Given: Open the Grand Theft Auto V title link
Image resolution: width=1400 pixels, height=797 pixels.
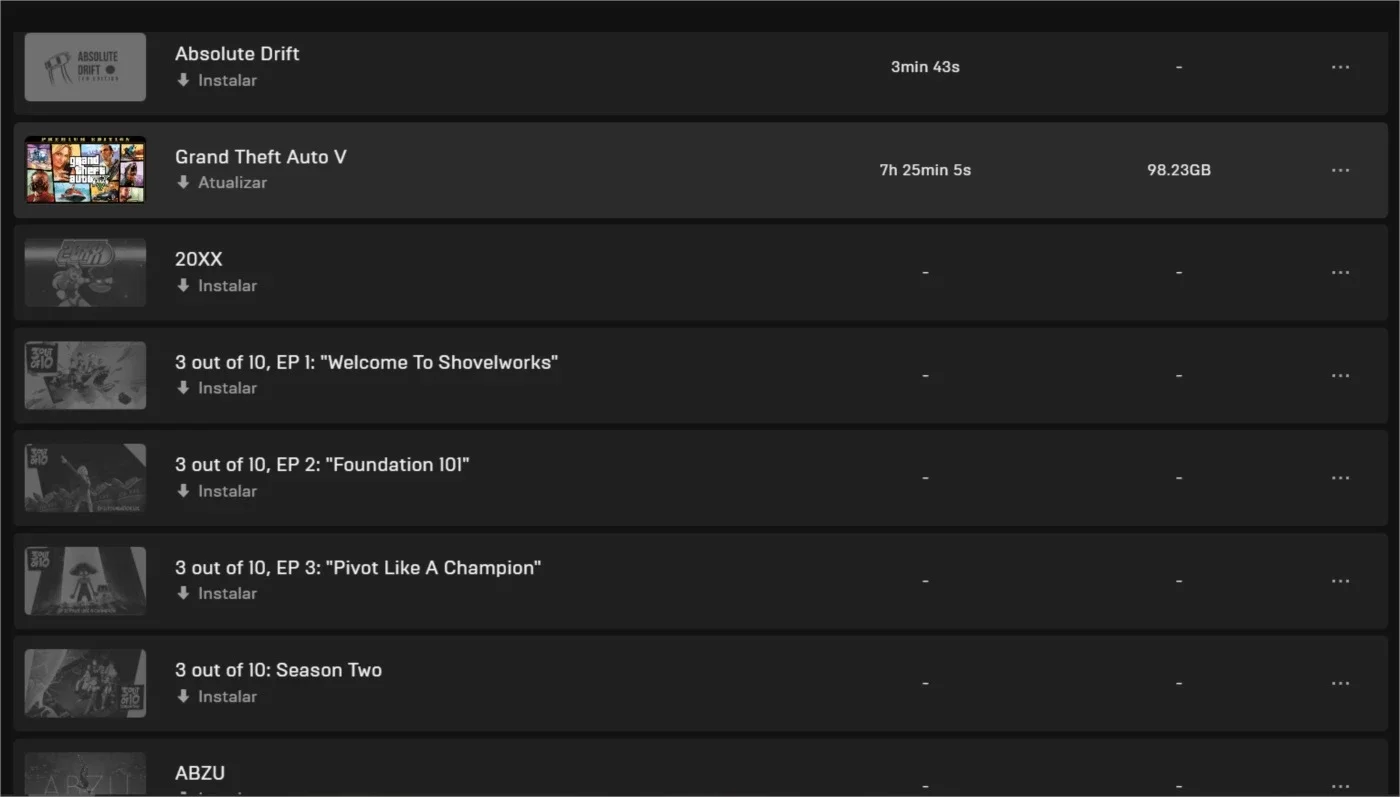Looking at the screenshot, I should pos(261,157).
